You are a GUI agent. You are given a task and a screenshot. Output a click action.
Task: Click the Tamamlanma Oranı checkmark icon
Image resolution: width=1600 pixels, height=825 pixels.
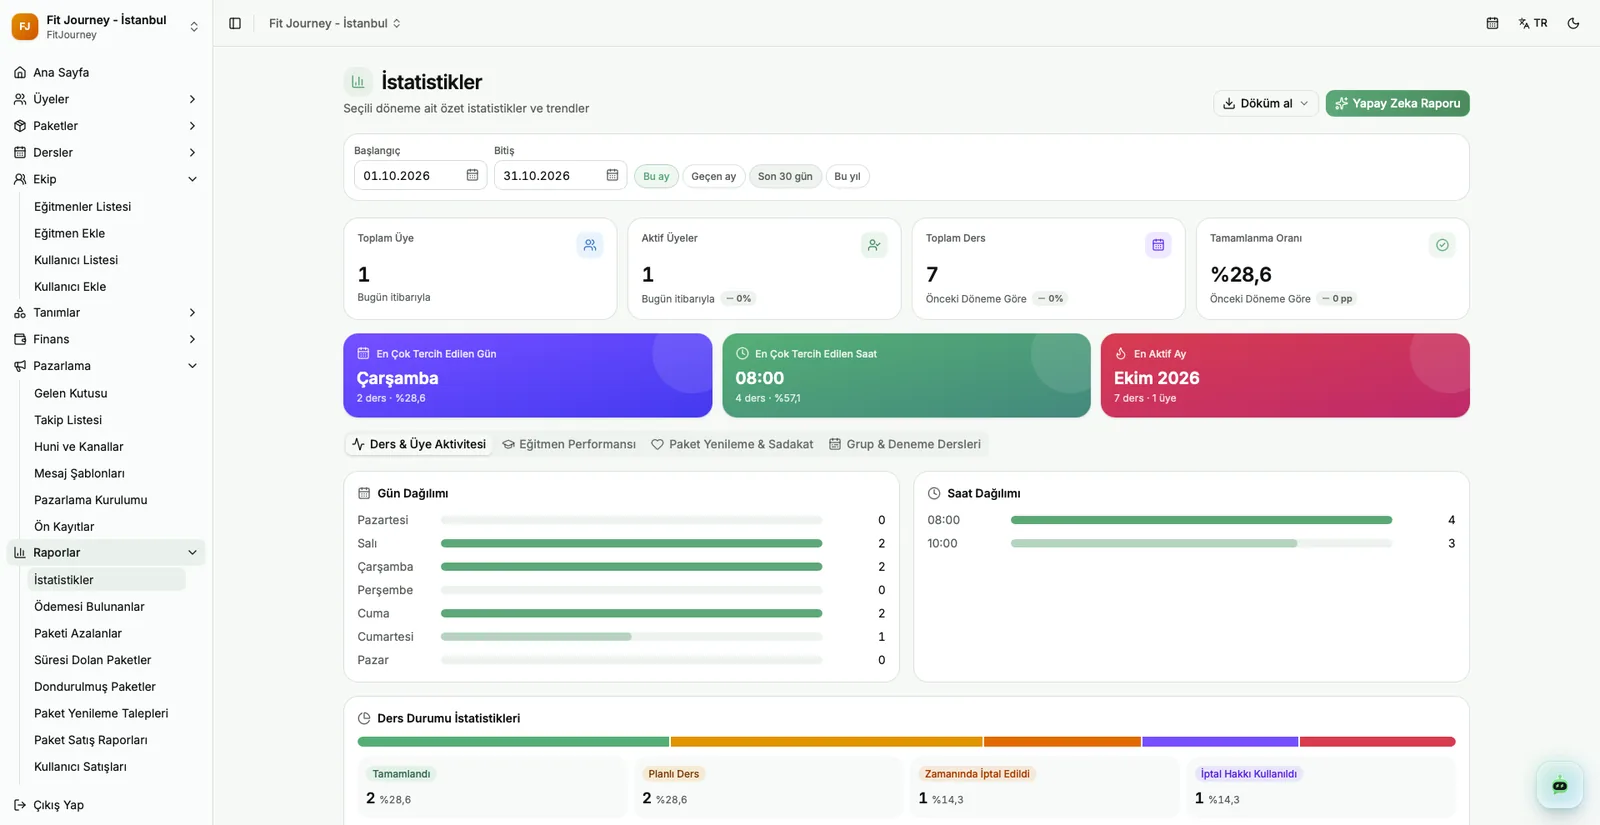1442,245
